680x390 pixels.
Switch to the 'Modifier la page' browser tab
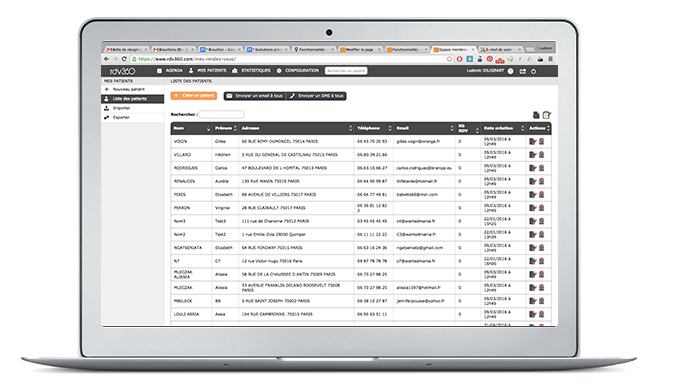(x=360, y=49)
